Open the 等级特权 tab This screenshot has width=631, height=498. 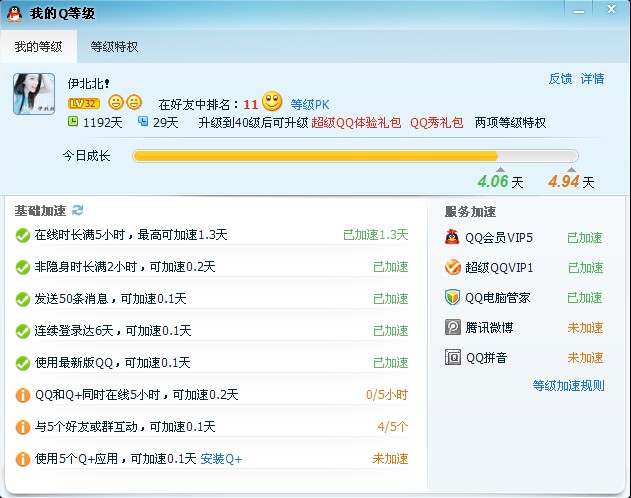[114, 46]
